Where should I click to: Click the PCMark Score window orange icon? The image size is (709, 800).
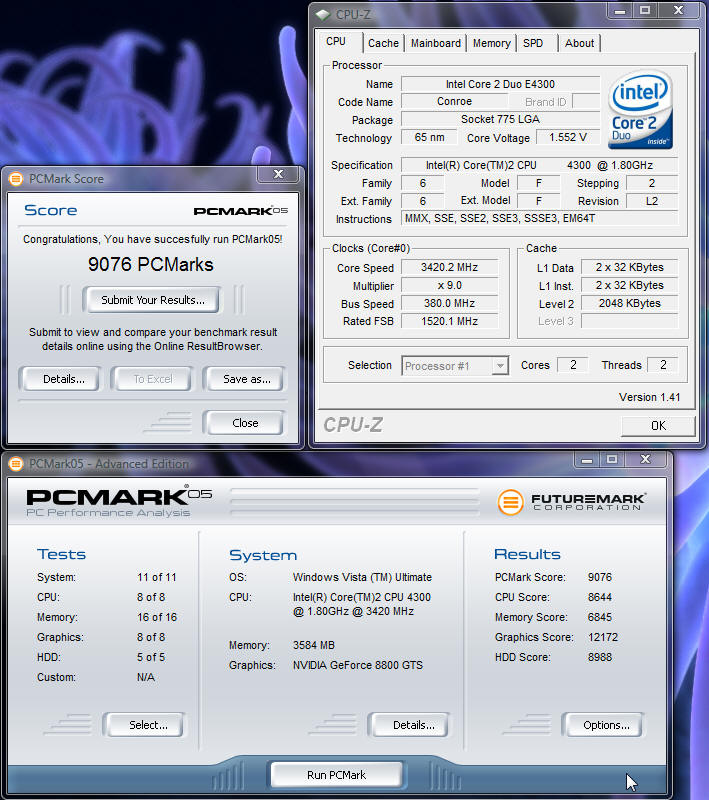16,179
